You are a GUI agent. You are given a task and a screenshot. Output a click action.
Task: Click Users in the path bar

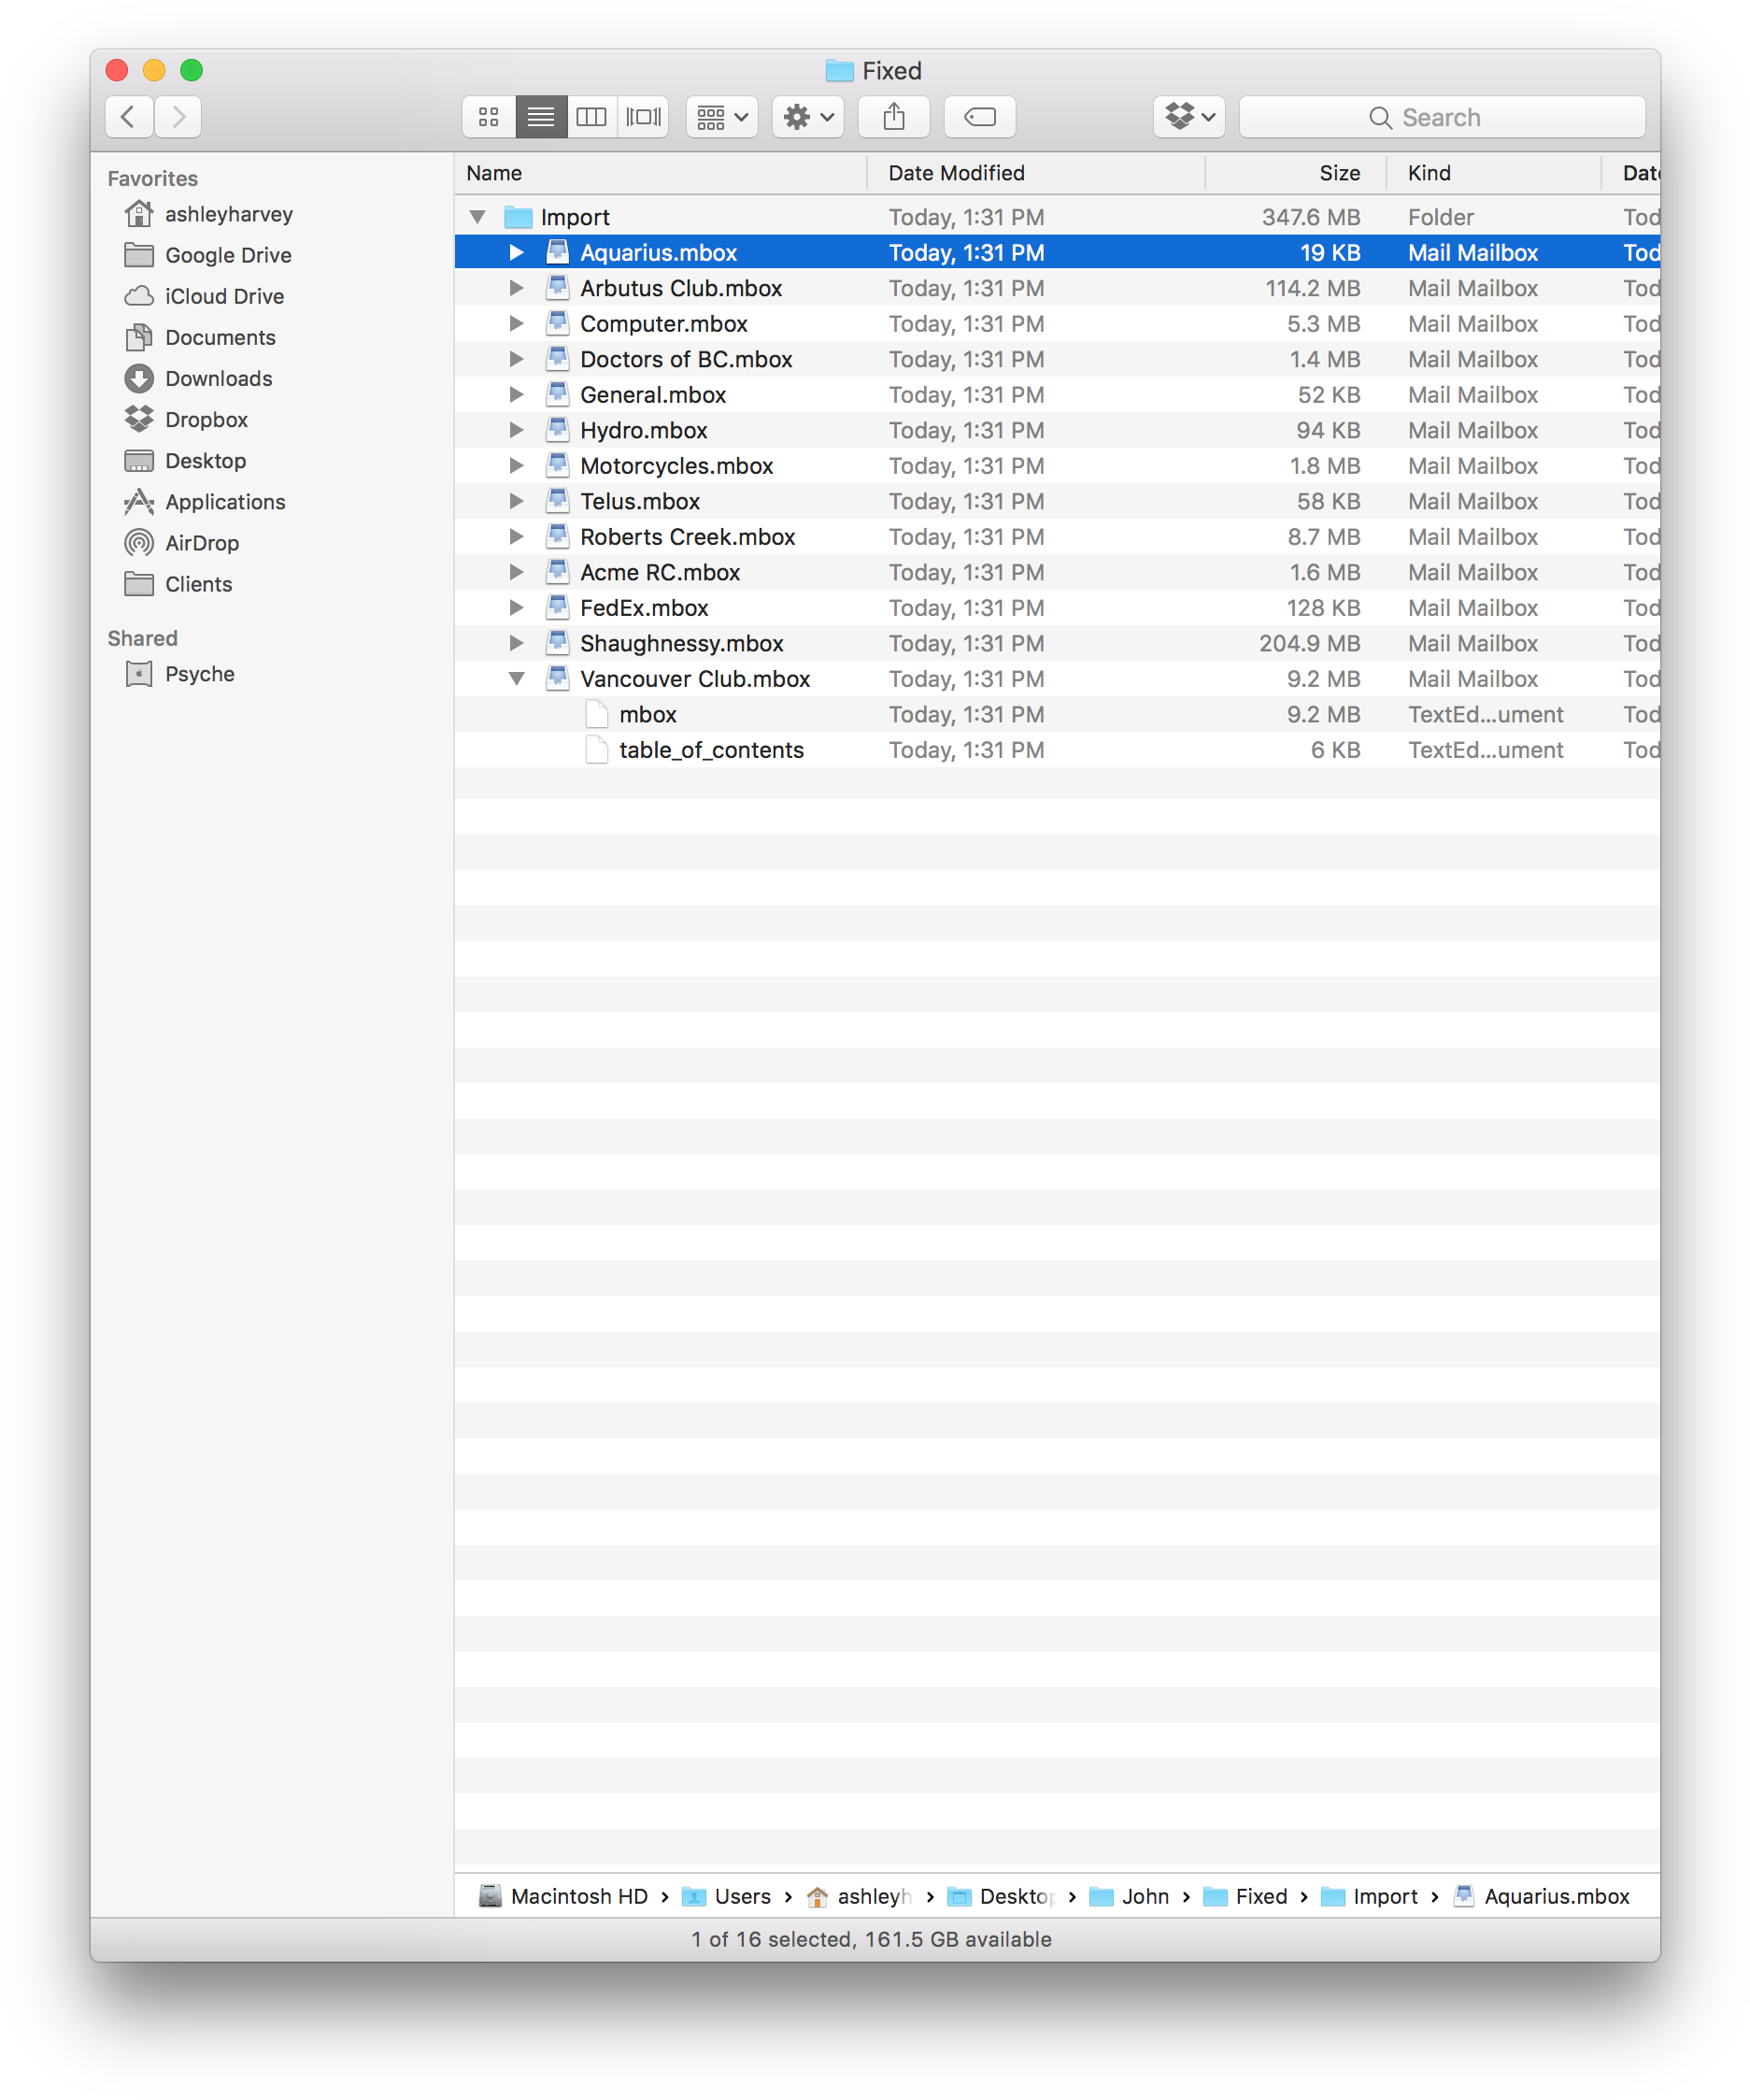tap(727, 1896)
